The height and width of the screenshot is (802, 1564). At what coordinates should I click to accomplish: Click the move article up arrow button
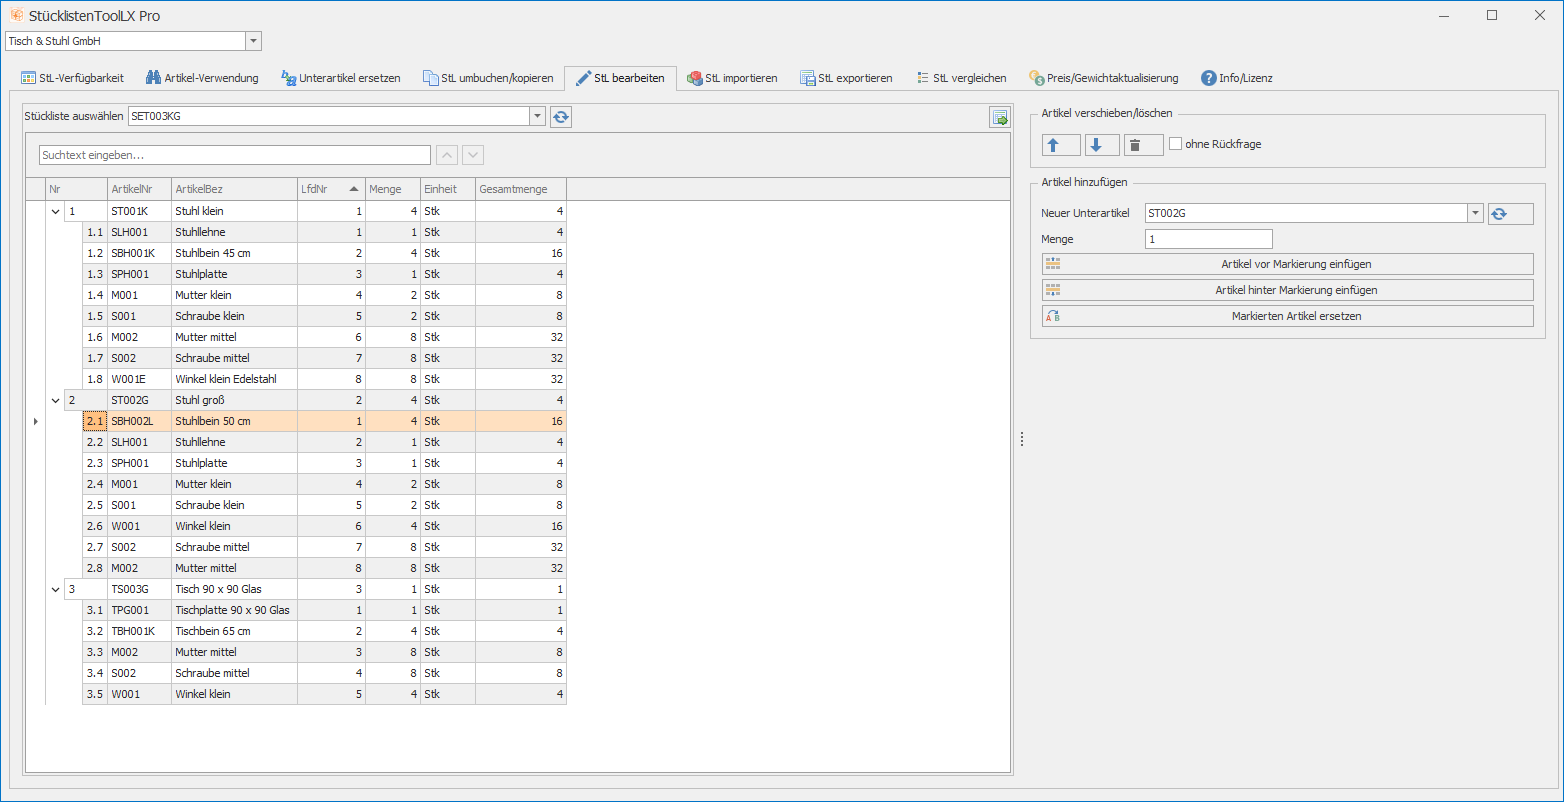tap(1061, 145)
